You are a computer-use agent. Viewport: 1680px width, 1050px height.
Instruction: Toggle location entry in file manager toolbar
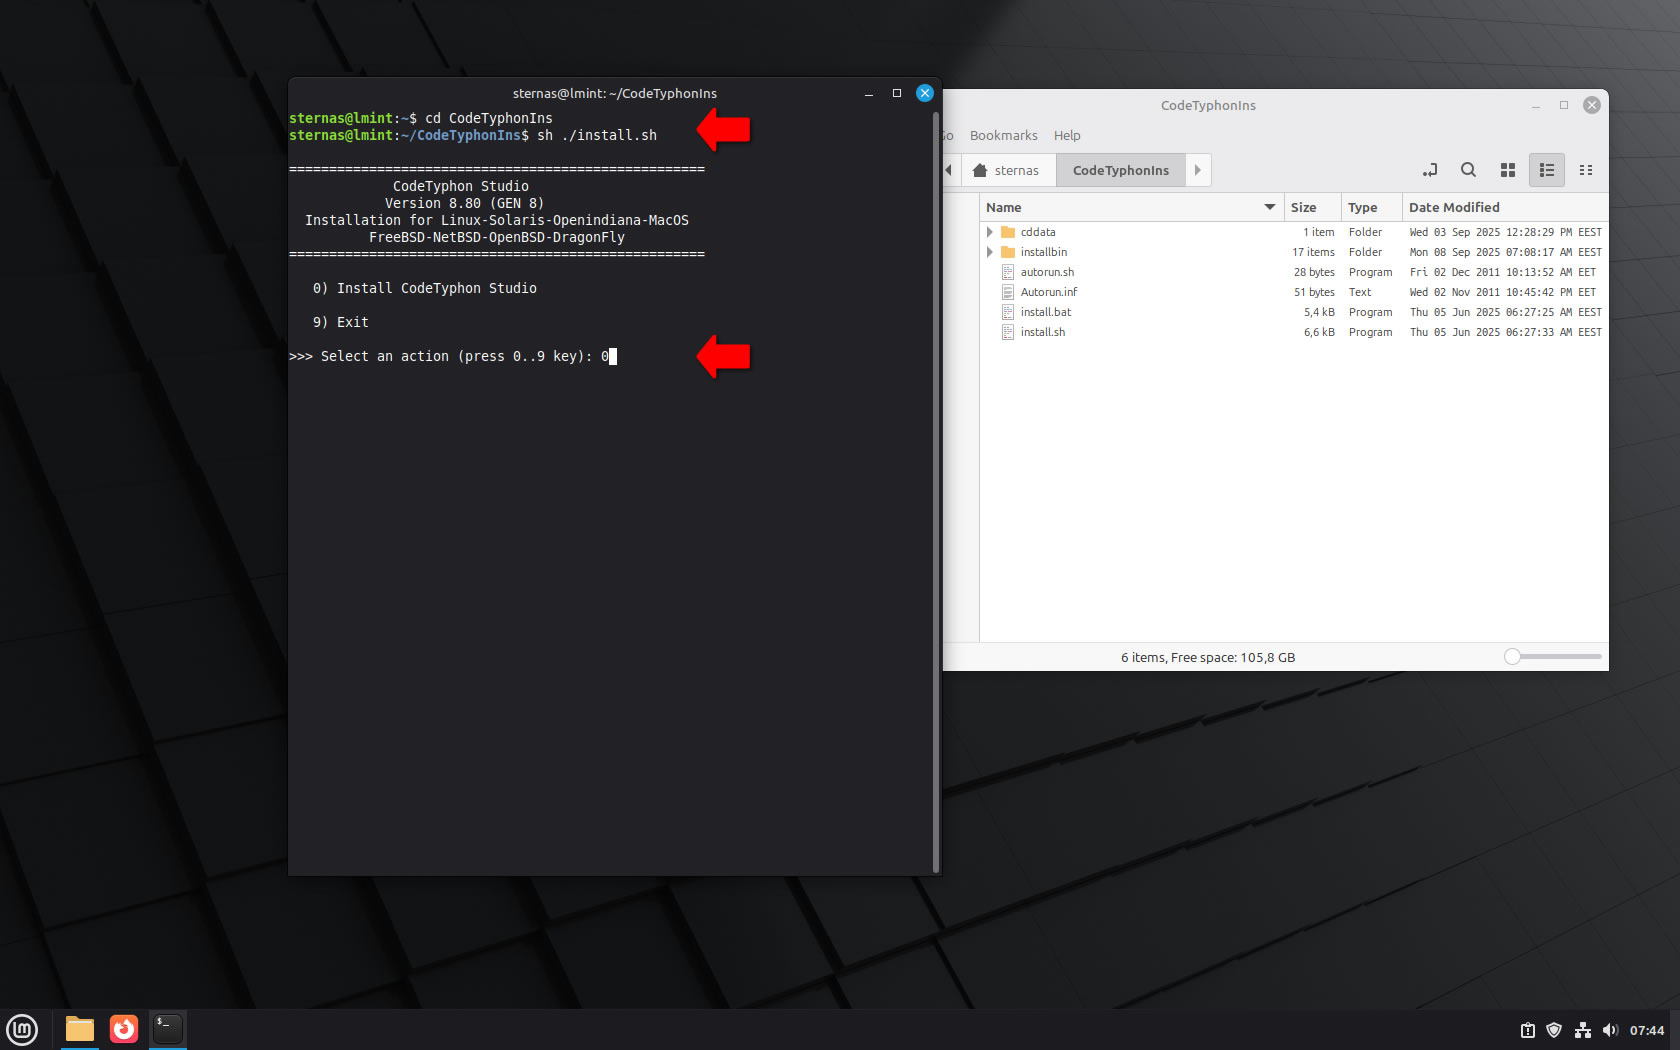click(x=1430, y=170)
